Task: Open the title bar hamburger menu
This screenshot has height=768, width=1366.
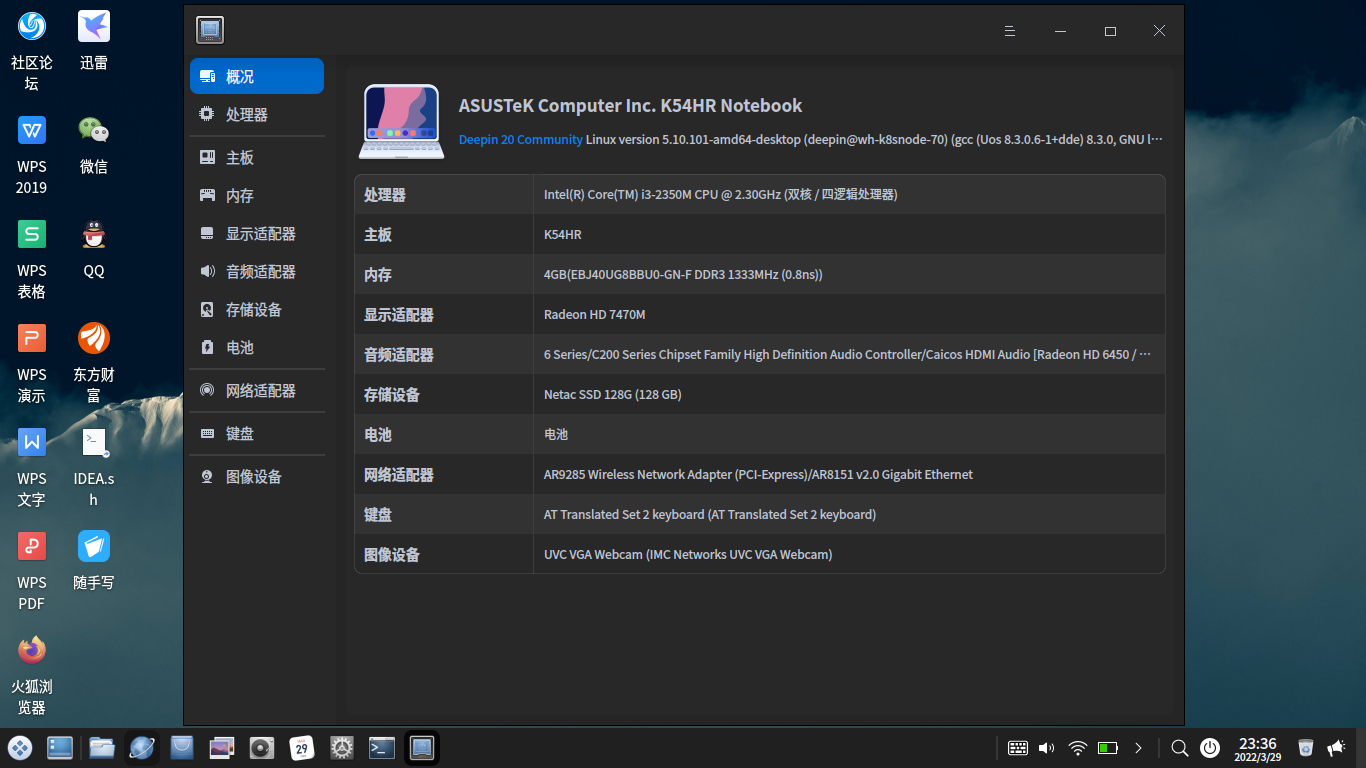Action: 1010,31
